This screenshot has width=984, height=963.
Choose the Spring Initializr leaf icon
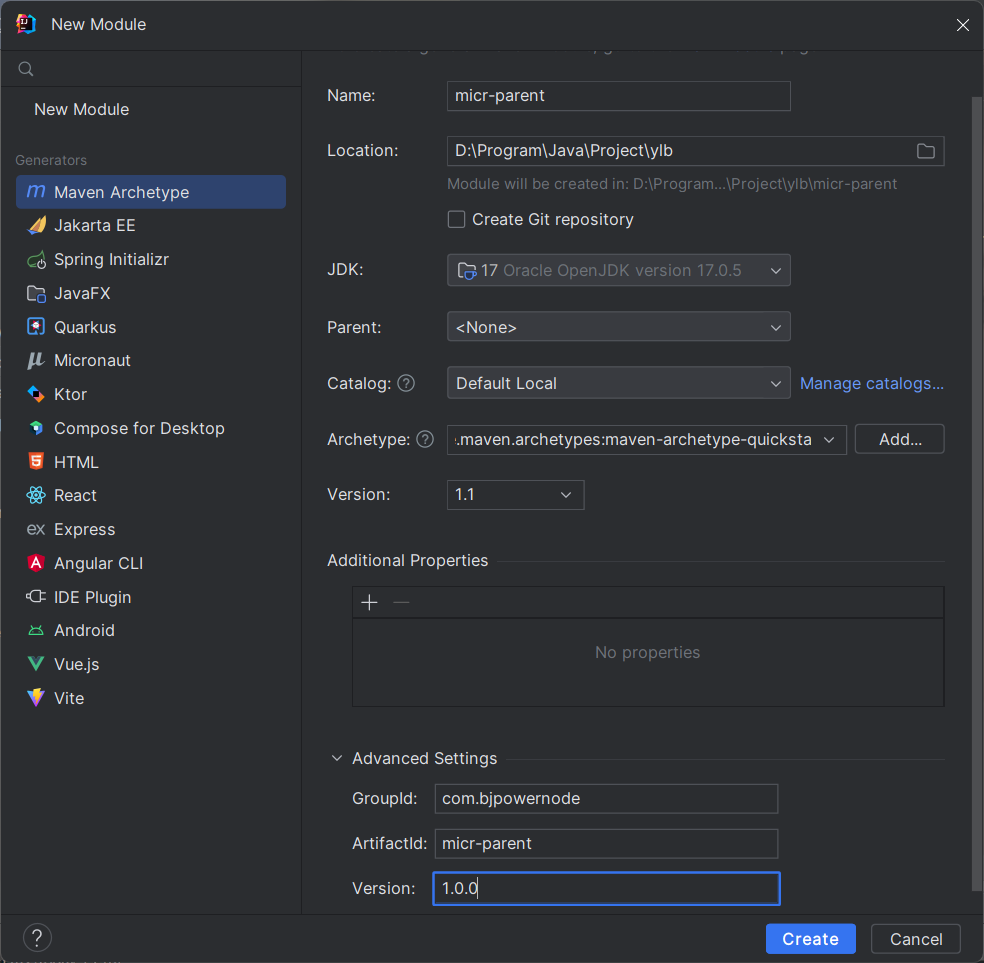click(36, 260)
